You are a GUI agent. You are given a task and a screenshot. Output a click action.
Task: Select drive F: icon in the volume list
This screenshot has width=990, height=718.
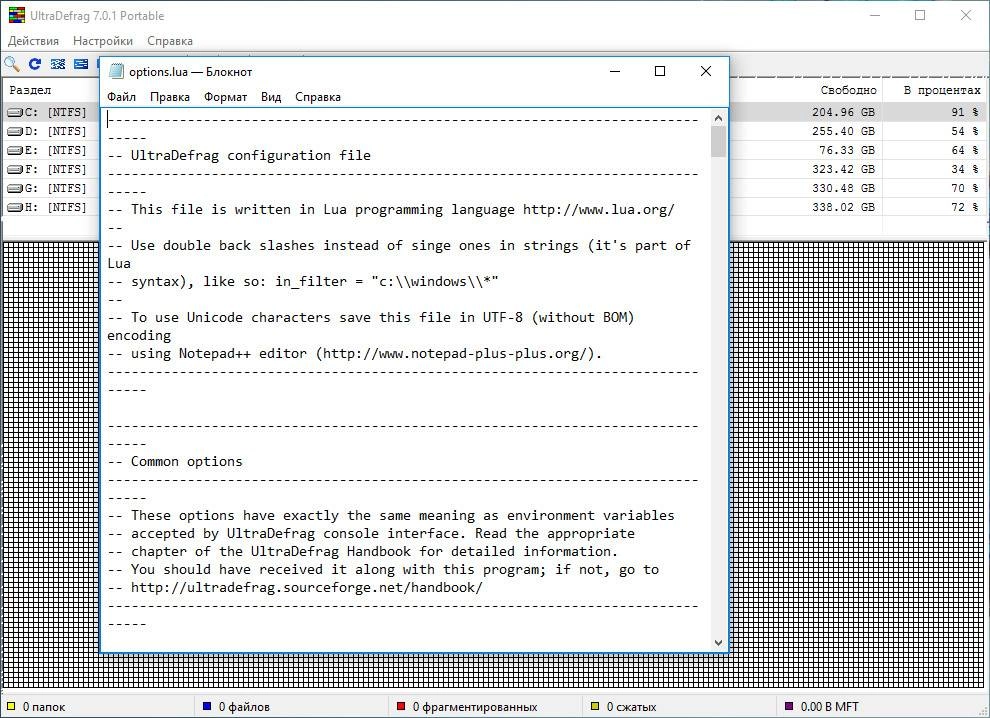click(x=15, y=169)
